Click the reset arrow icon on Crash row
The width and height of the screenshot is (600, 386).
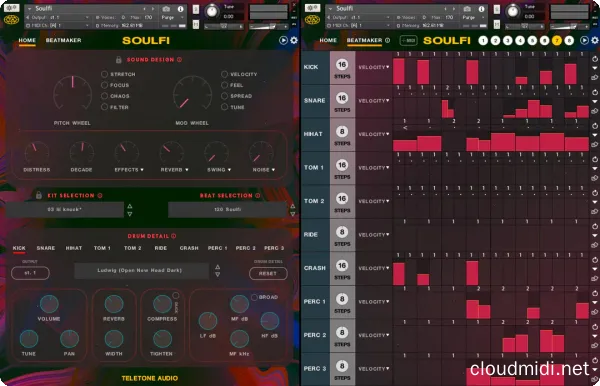[x=595, y=260]
